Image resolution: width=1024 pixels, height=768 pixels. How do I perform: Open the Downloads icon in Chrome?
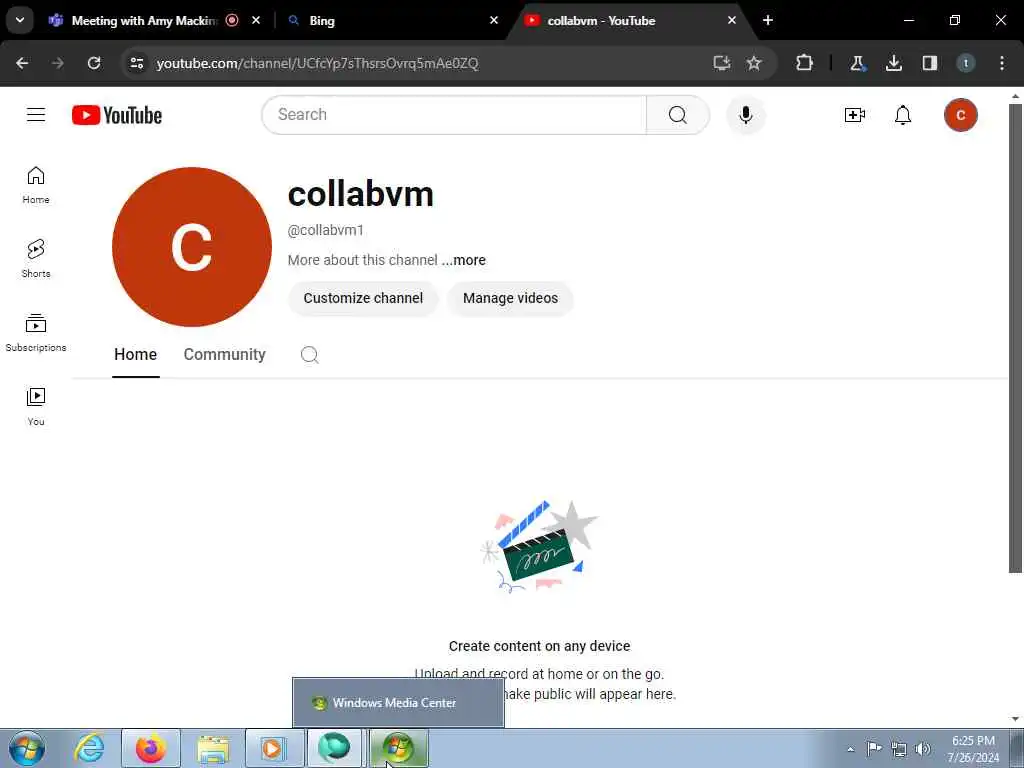click(893, 63)
